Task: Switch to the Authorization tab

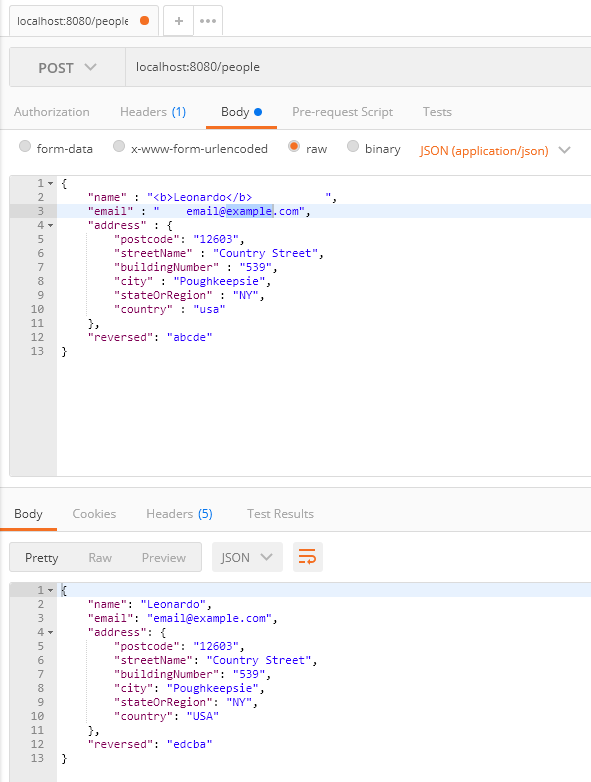Action: [52, 112]
